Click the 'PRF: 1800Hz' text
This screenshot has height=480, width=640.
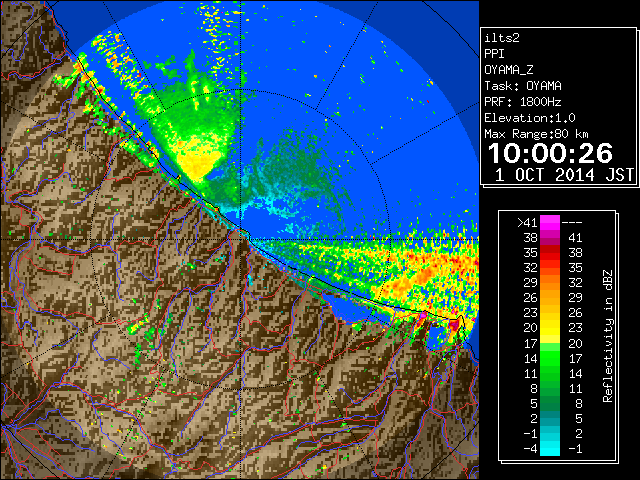523,102
